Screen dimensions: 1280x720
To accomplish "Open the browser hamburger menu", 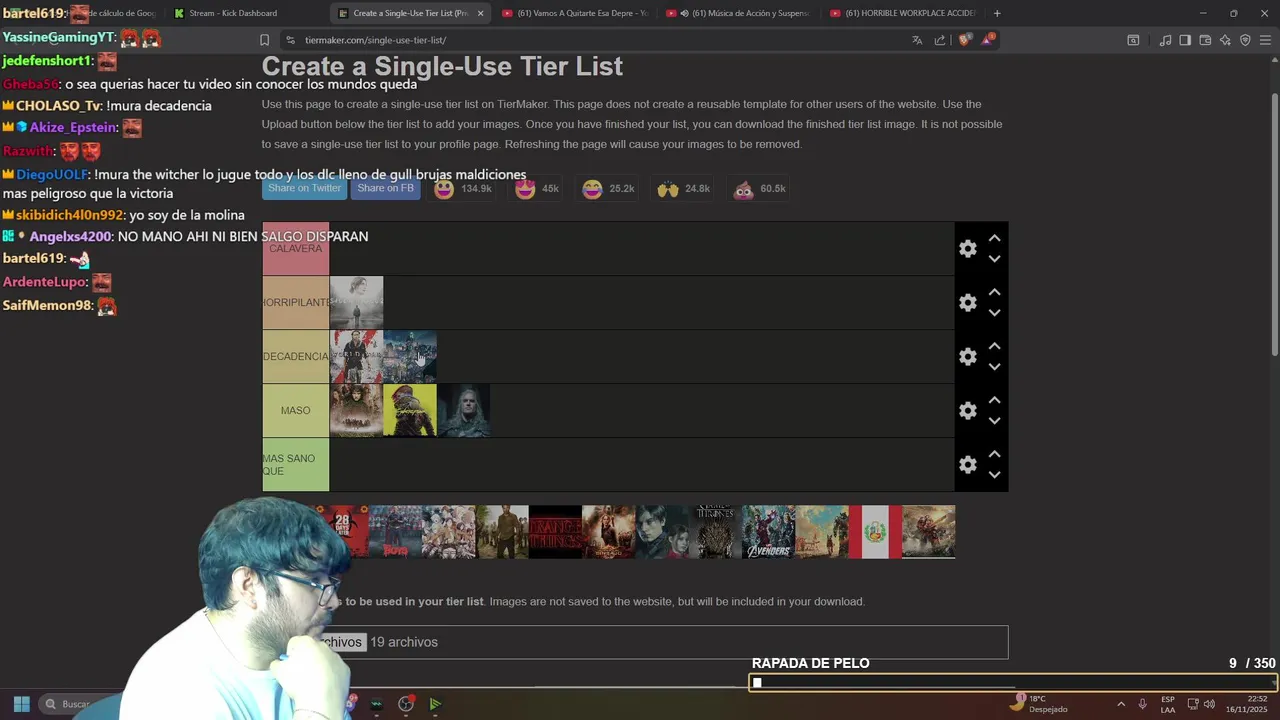I will point(1266,40).
